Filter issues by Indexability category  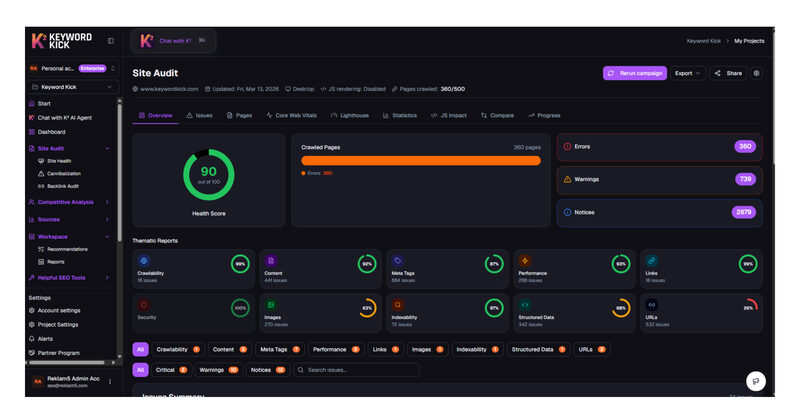[x=477, y=350]
